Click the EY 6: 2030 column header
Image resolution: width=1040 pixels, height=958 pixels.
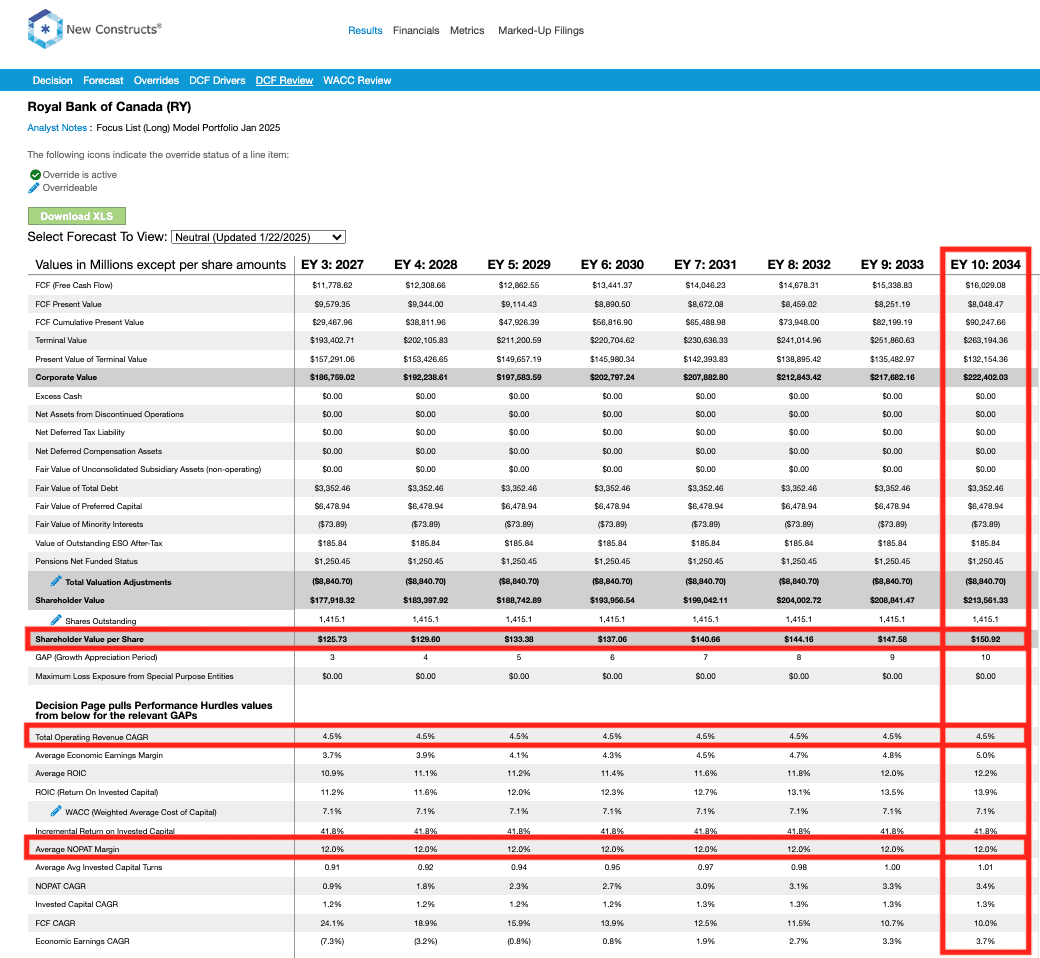point(612,265)
